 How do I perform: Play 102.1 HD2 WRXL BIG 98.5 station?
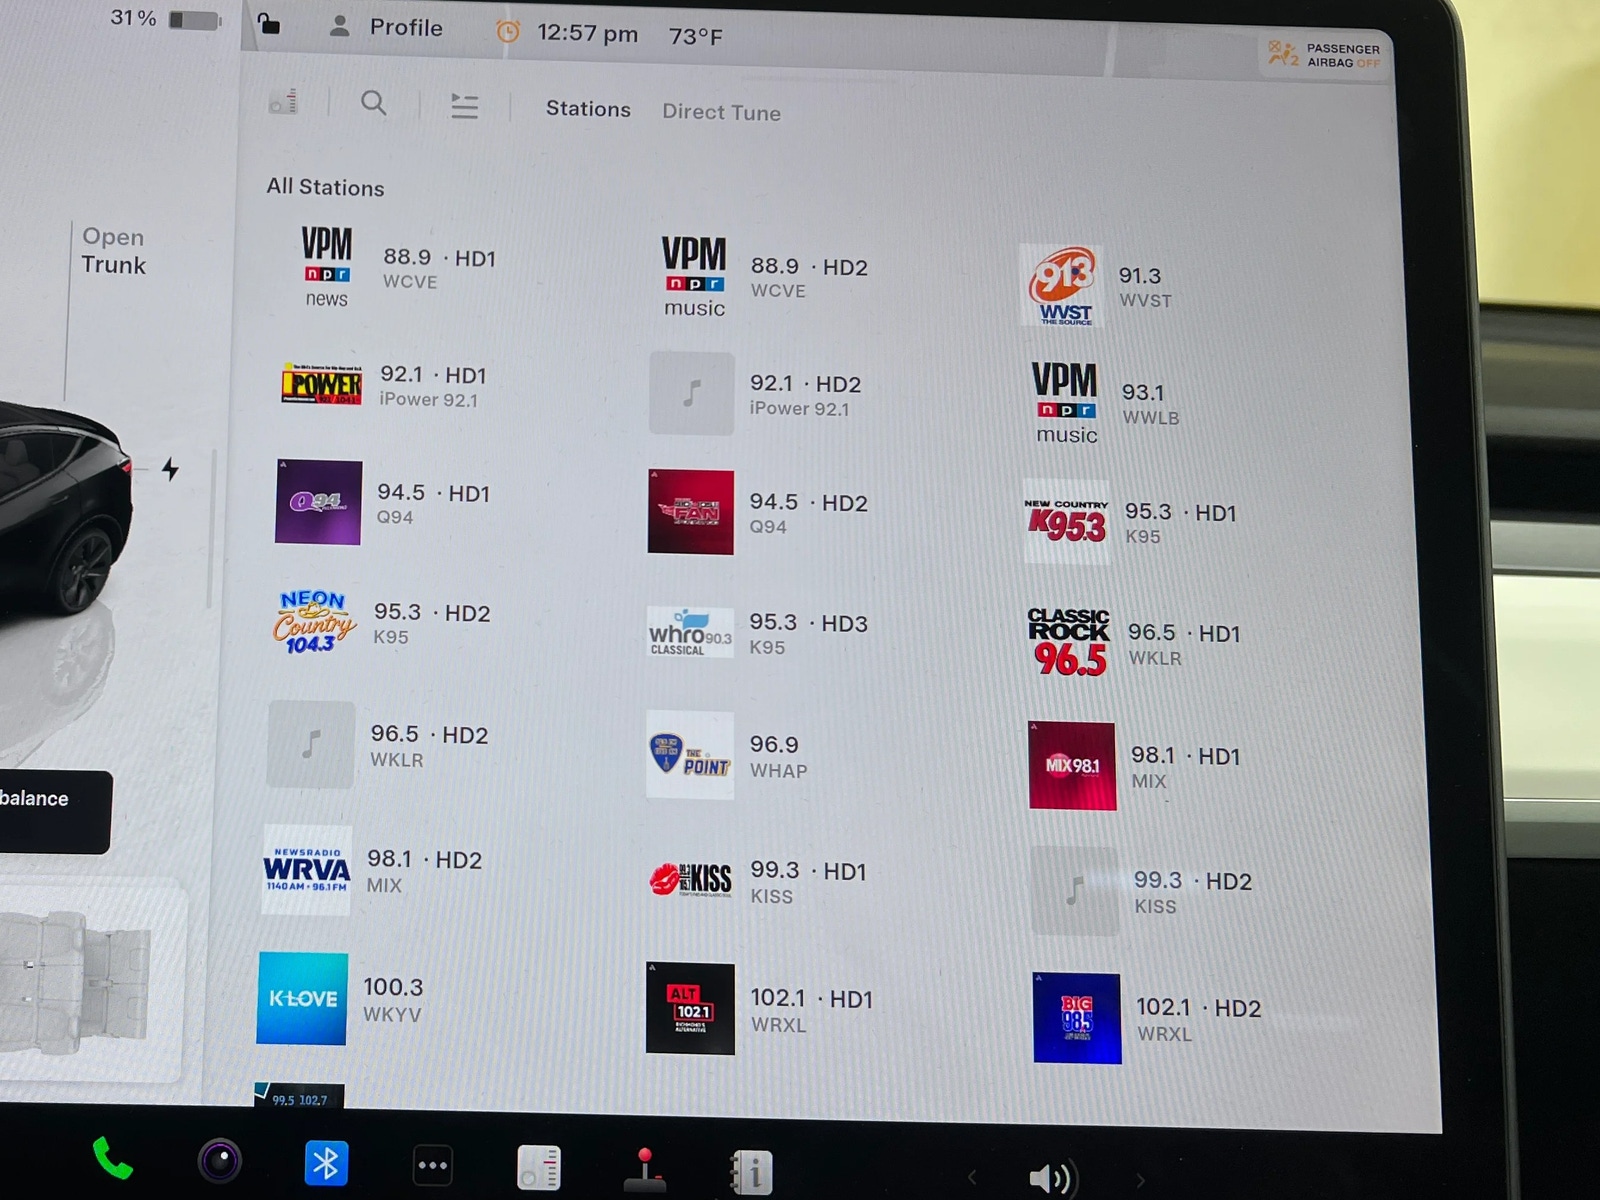(x=1148, y=1019)
